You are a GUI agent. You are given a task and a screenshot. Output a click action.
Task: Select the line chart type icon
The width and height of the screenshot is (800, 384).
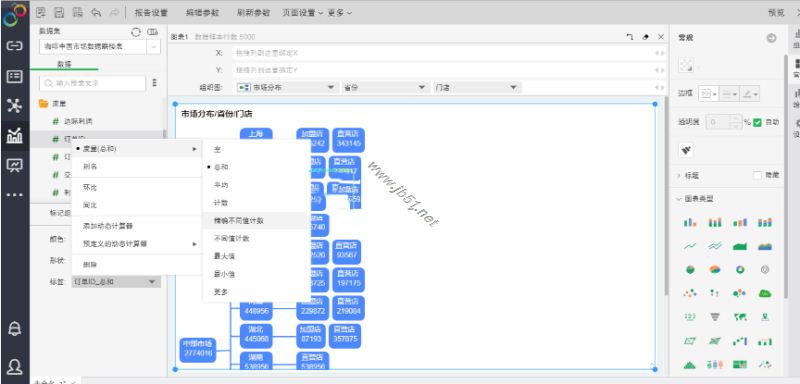pos(690,246)
